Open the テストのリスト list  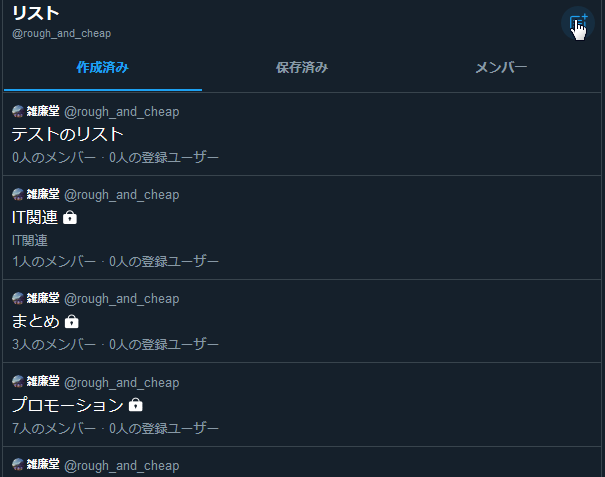[67, 134]
